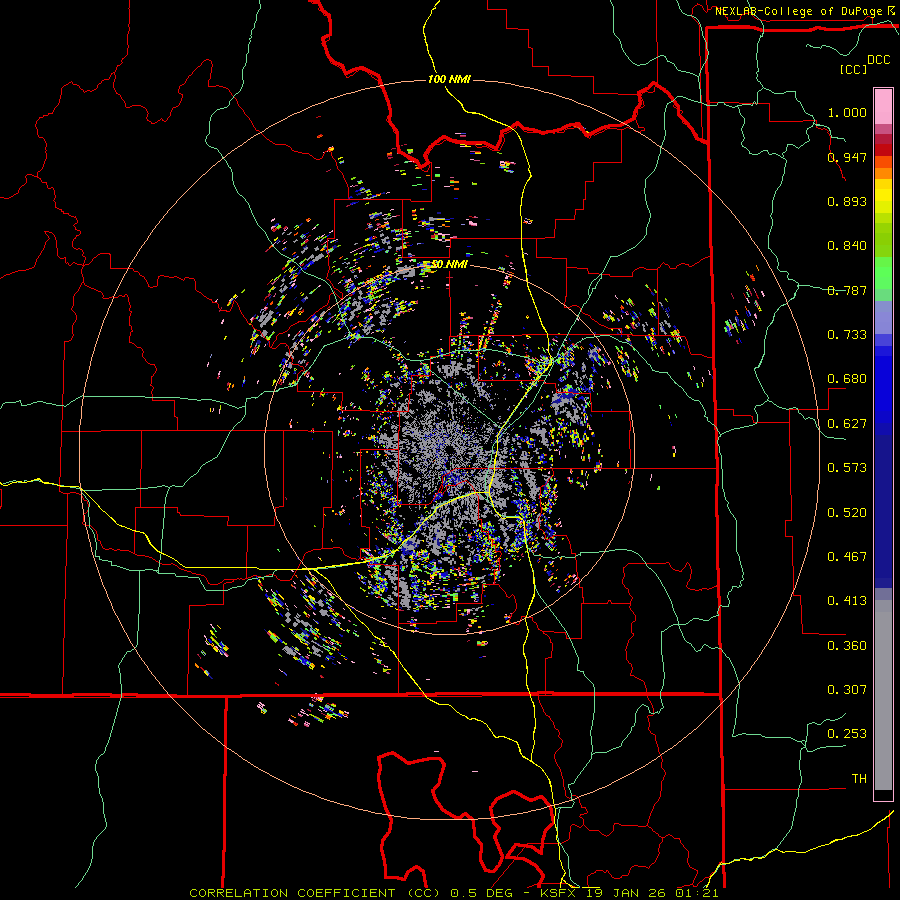The width and height of the screenshot is (900, 900).
Task: Click the 100 NMI range ring label
Action: (x=449, y=79)
